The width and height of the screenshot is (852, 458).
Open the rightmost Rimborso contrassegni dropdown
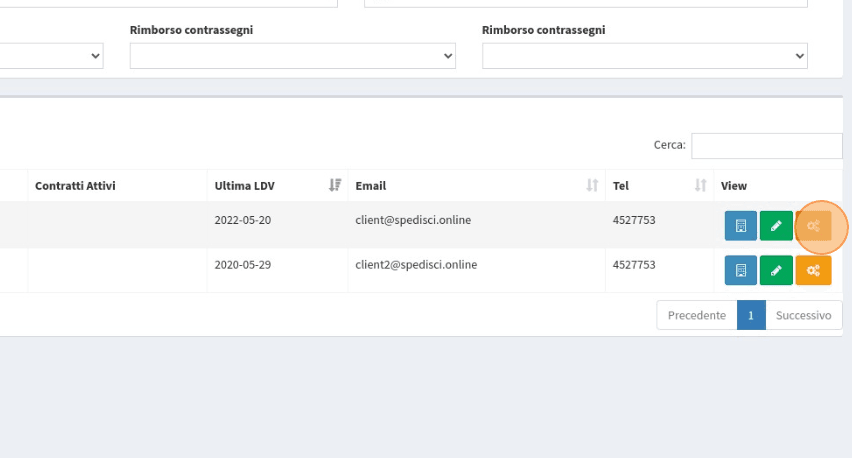[644, 57]
